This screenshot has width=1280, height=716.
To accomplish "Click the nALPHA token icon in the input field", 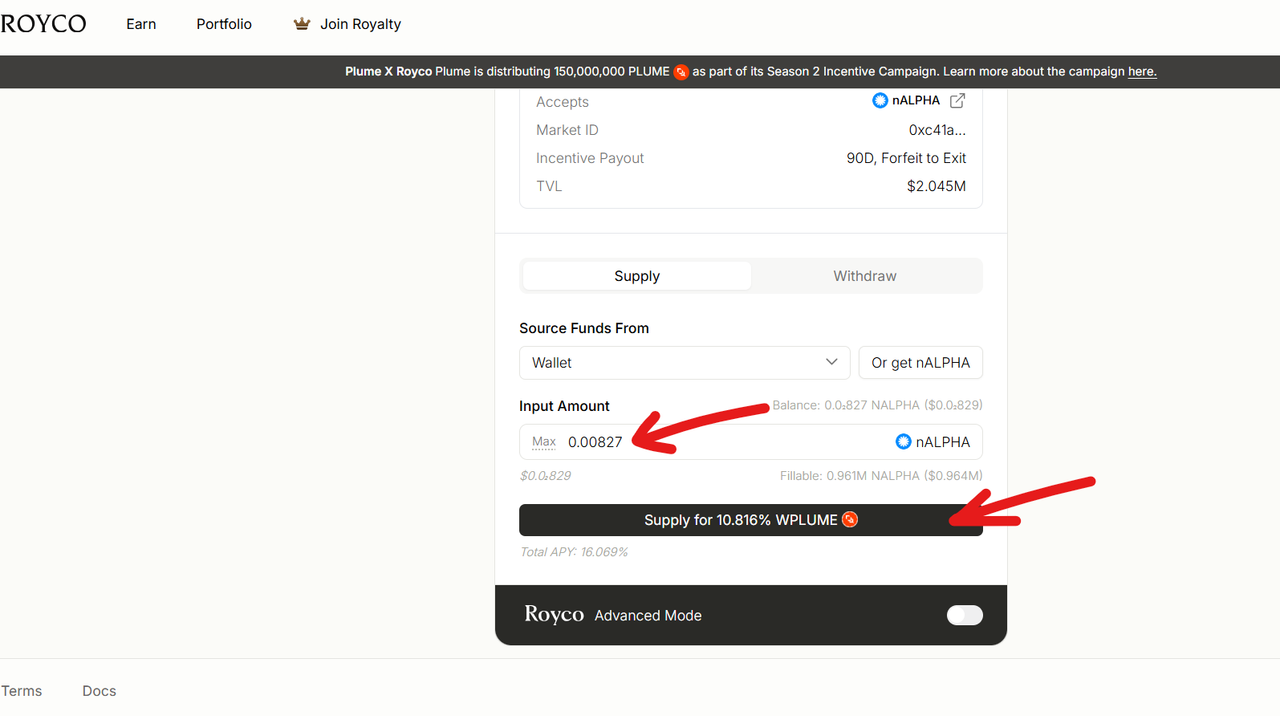I will tap(903, 442).
